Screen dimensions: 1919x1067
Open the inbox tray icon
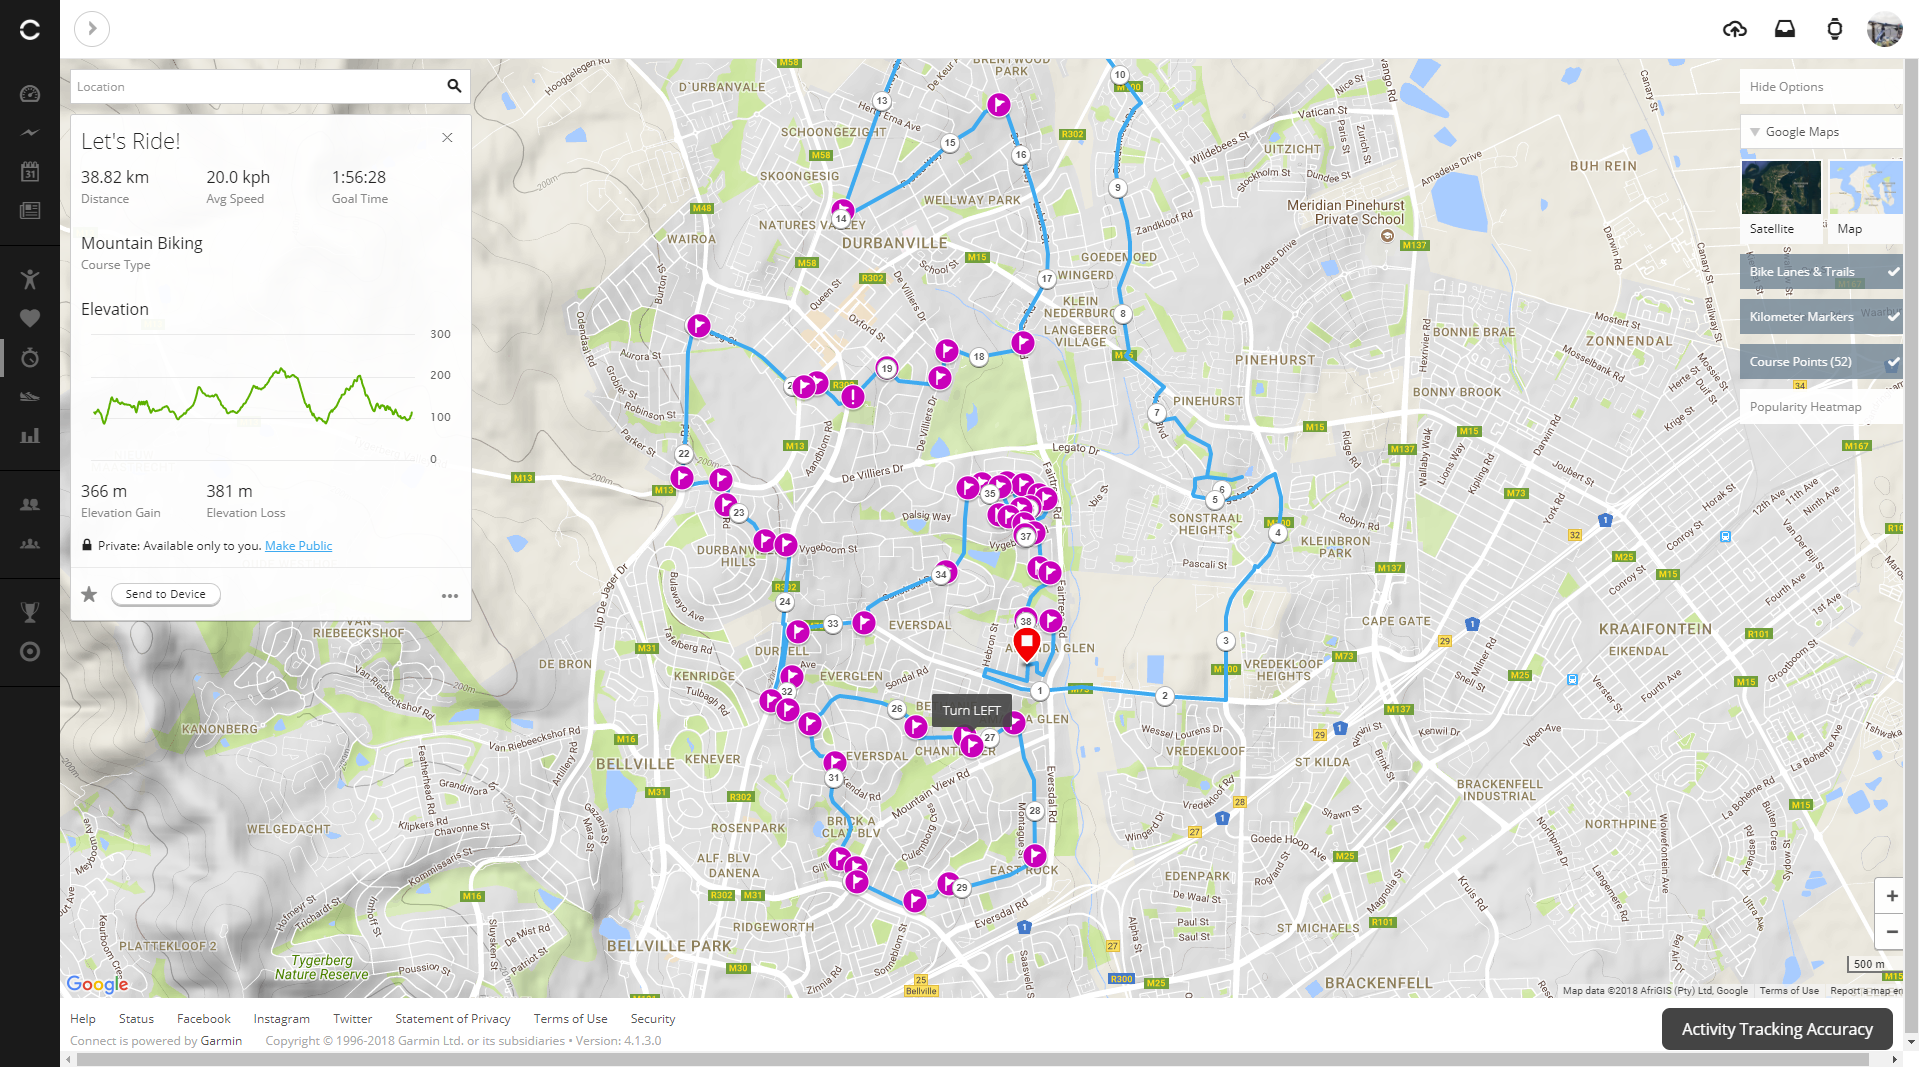pyautogui.click(x=1785, y=29)
